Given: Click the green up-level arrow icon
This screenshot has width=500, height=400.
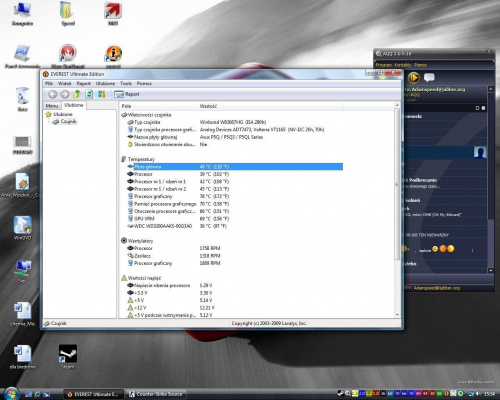Looking at the screenshot, I should (77, 94).
